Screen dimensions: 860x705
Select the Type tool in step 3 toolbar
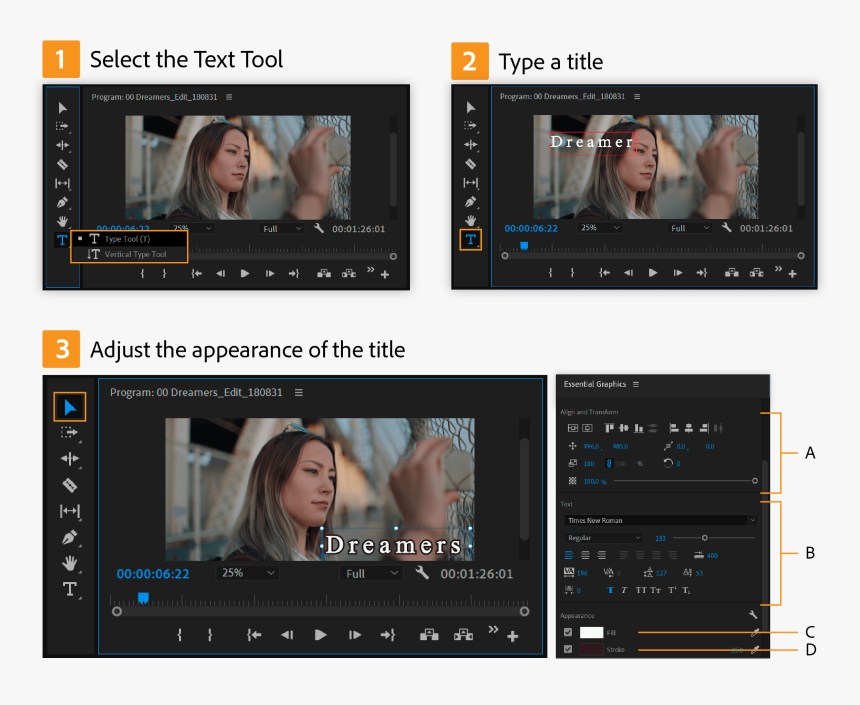[x=70, y=589]
